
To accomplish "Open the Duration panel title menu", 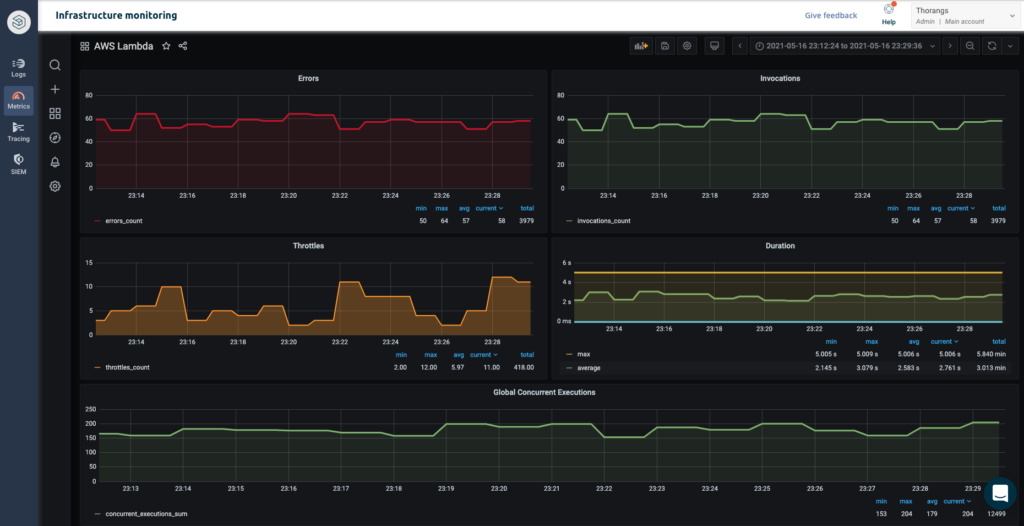I will coord(780,246).
